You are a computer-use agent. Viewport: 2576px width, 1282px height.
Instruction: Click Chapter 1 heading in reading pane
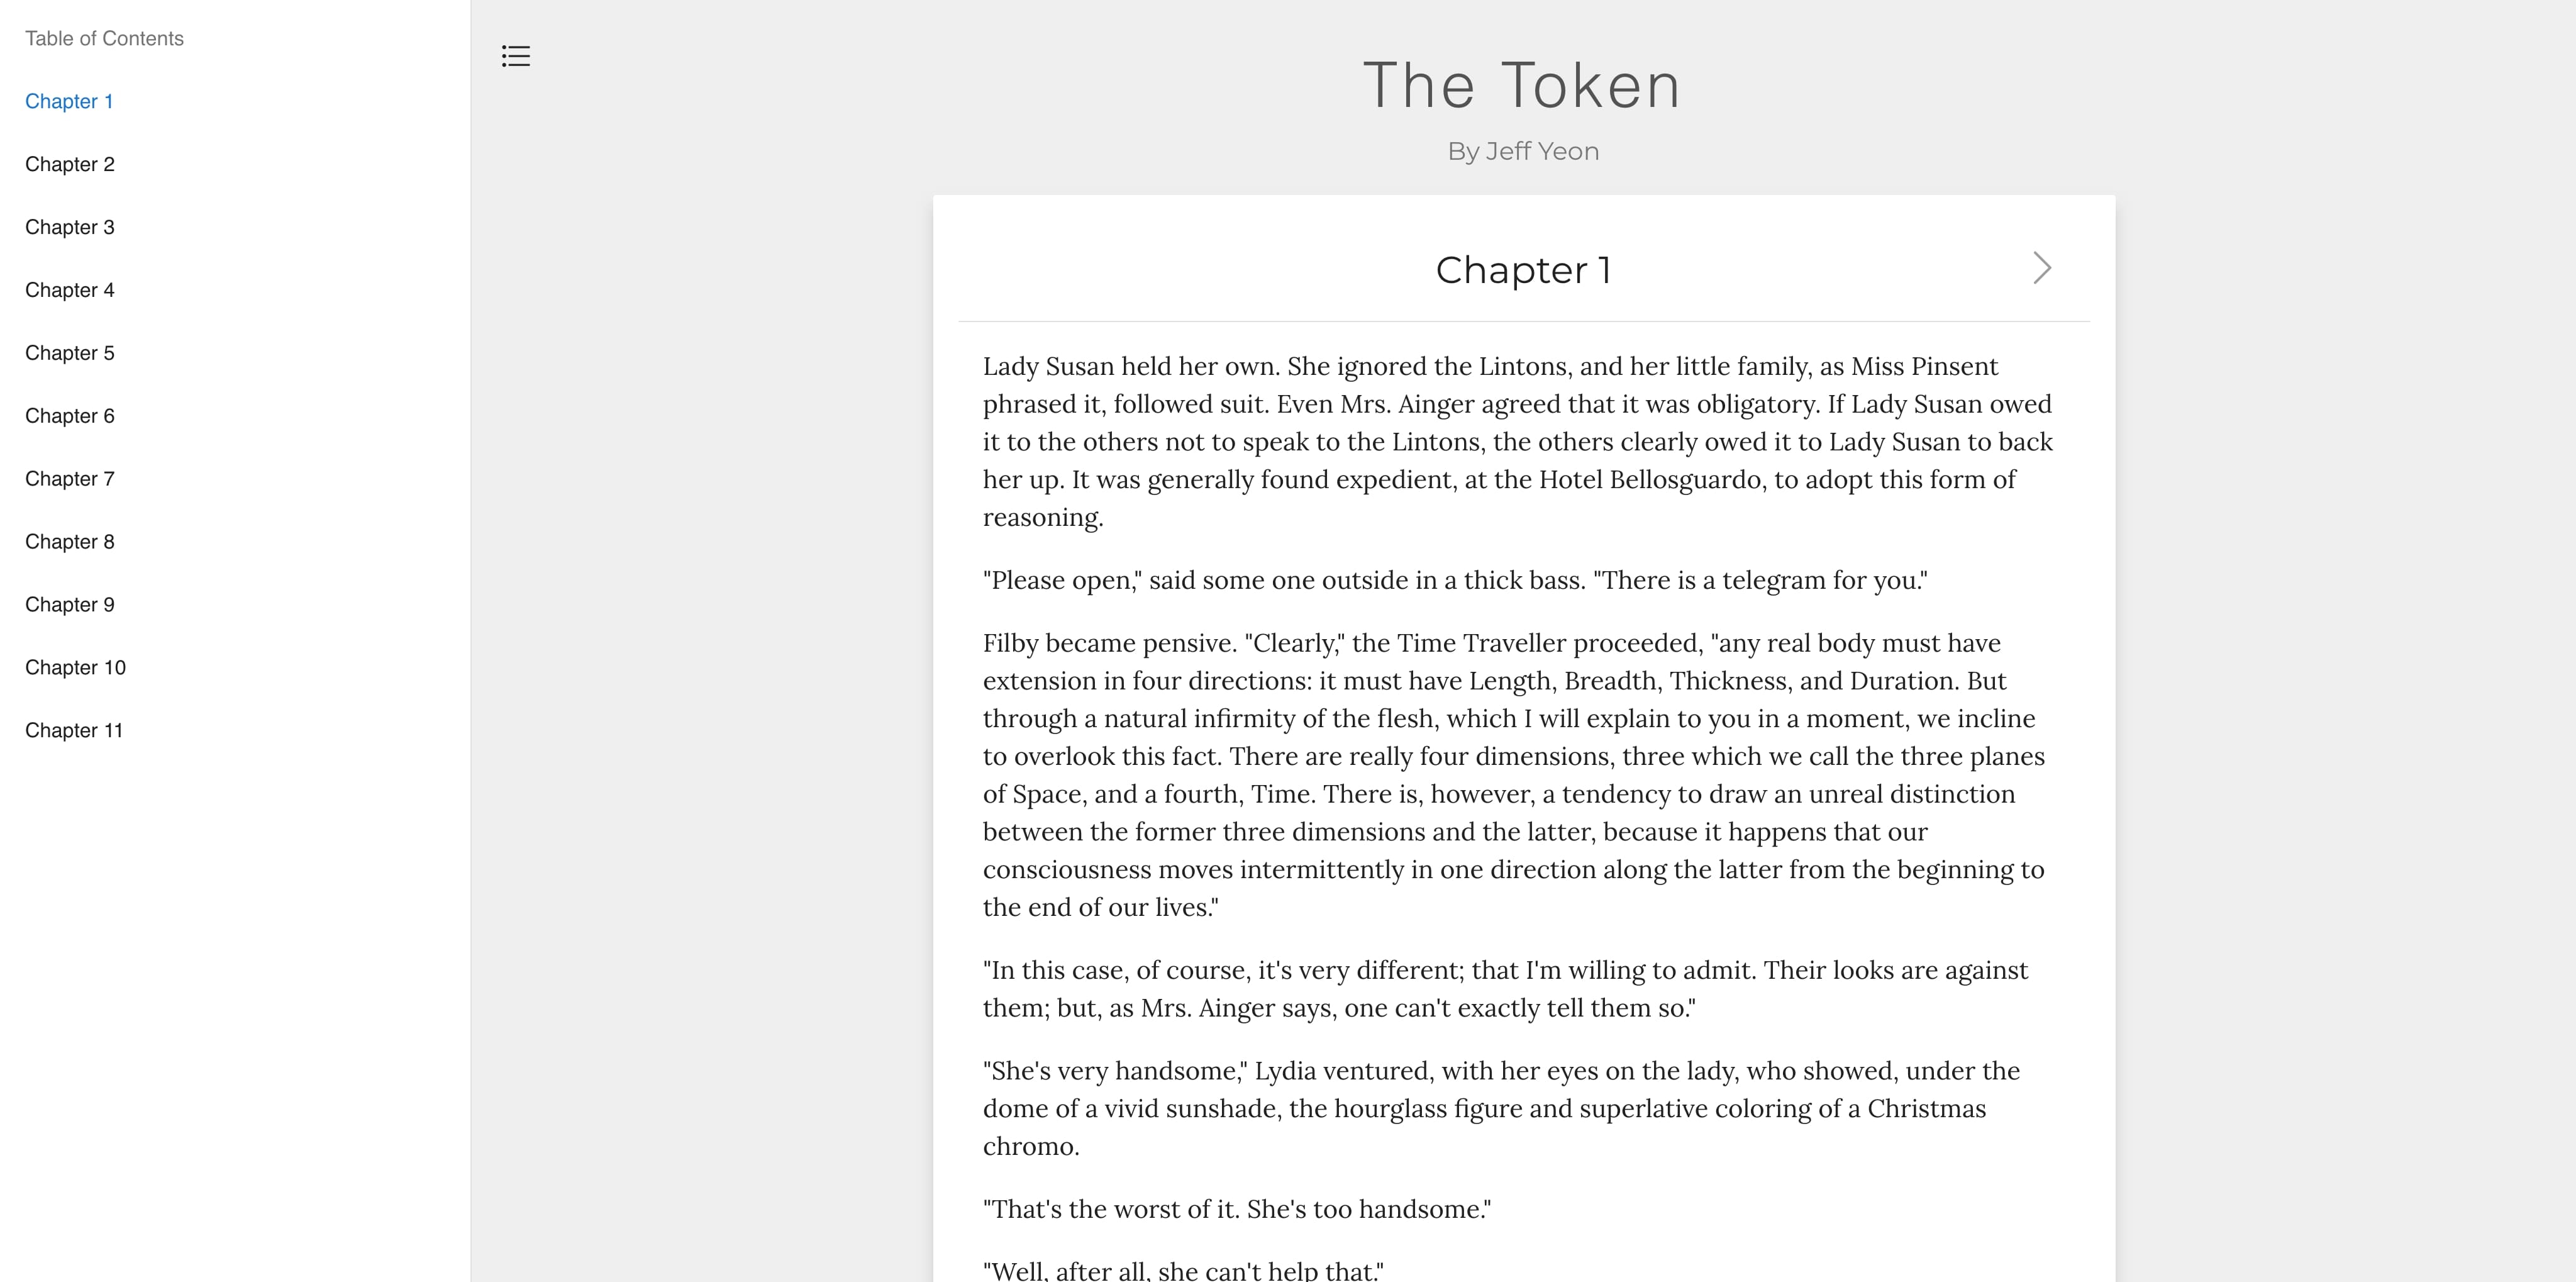(1523, 268)
